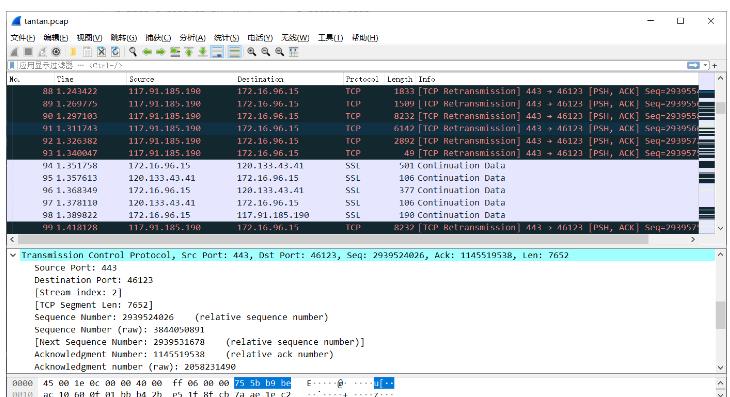Toggle auto-scroll during live capture
The height and width of the screenshot is (397, 730).
217,52
